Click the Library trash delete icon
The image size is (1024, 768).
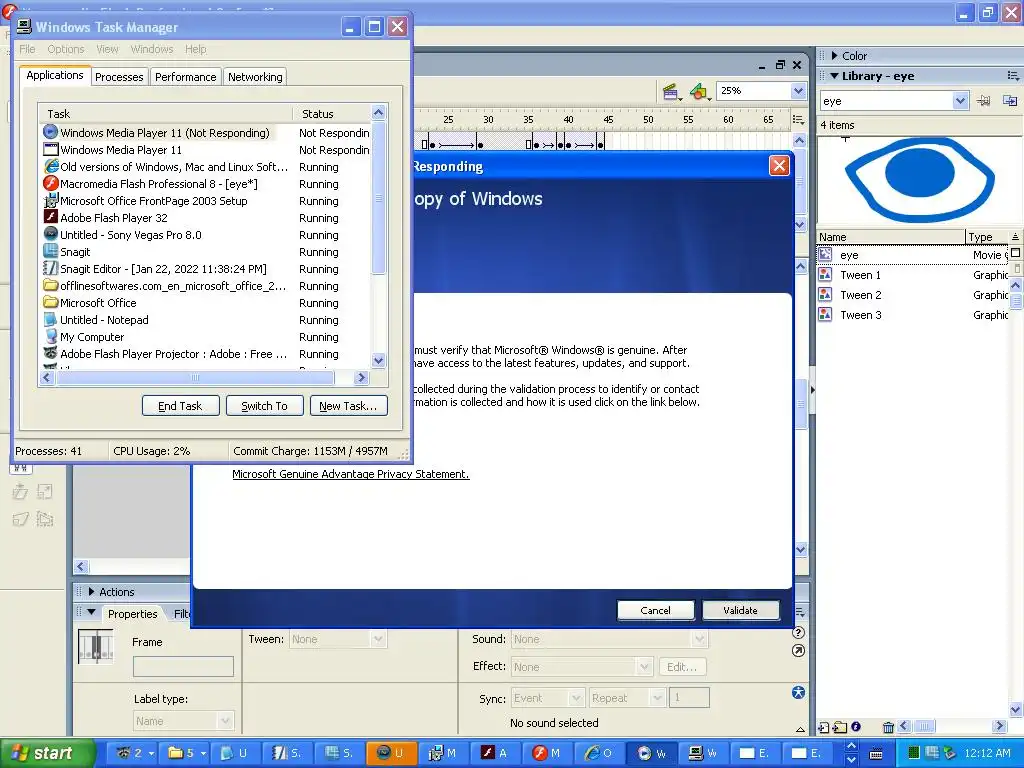(x=888, y=727)
